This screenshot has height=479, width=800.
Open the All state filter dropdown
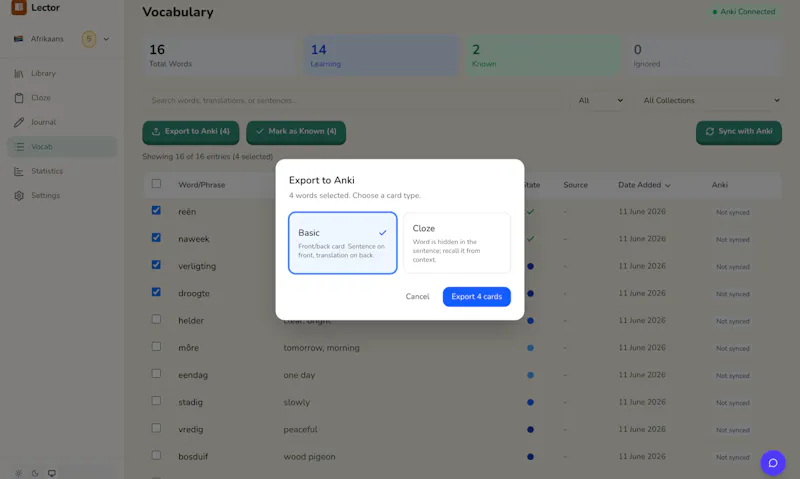tap(601, 100)
